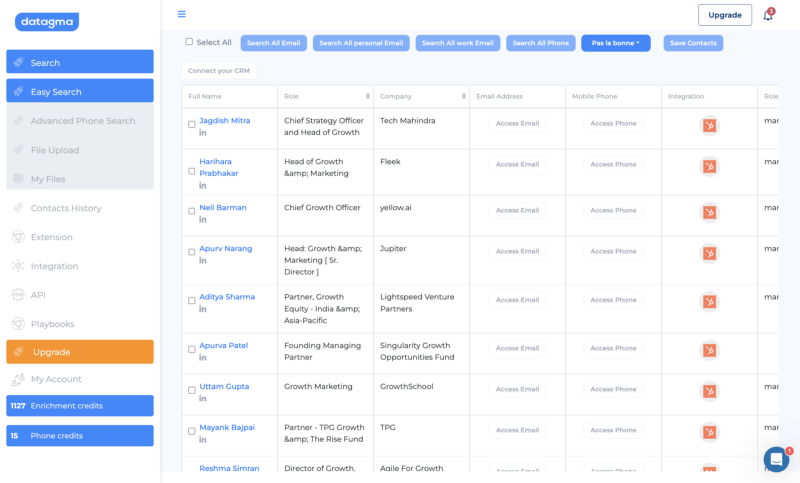Click the top-right Upgrade button
Screen dimensions: 800x483
(725, 15)
